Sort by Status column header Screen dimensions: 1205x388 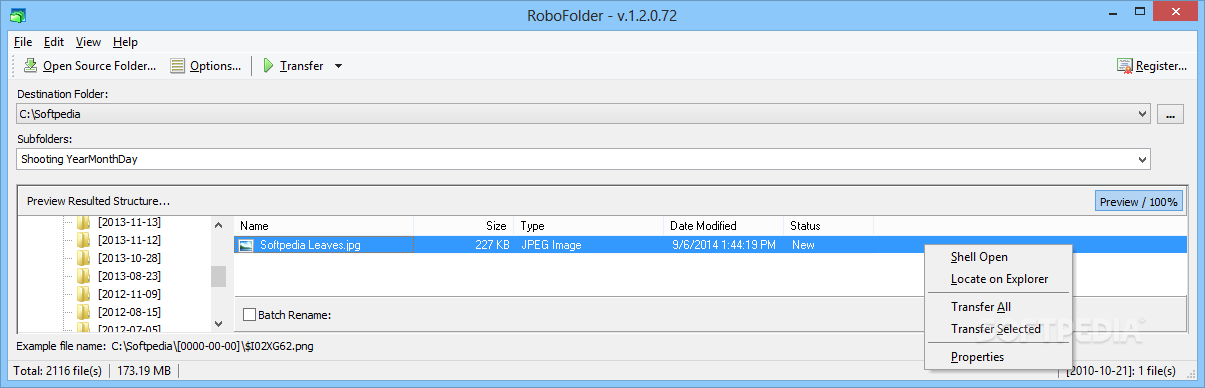coord(829,226)
